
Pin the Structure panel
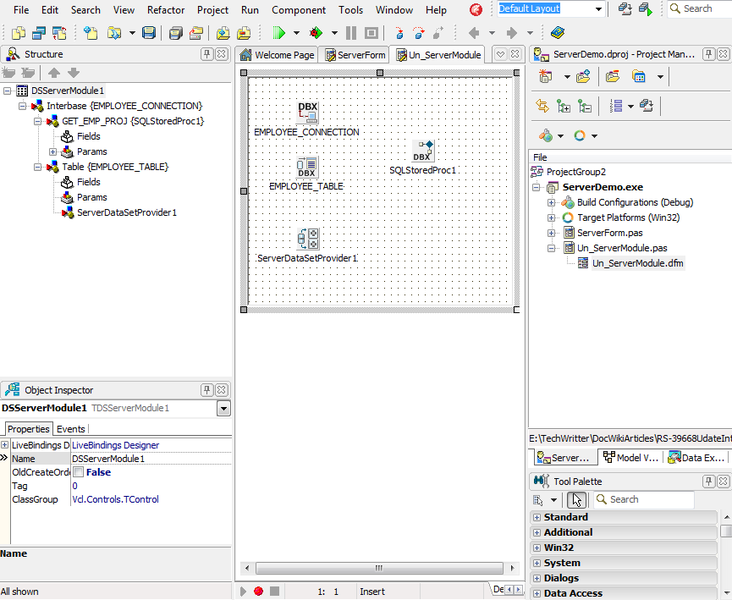[207, 54]
